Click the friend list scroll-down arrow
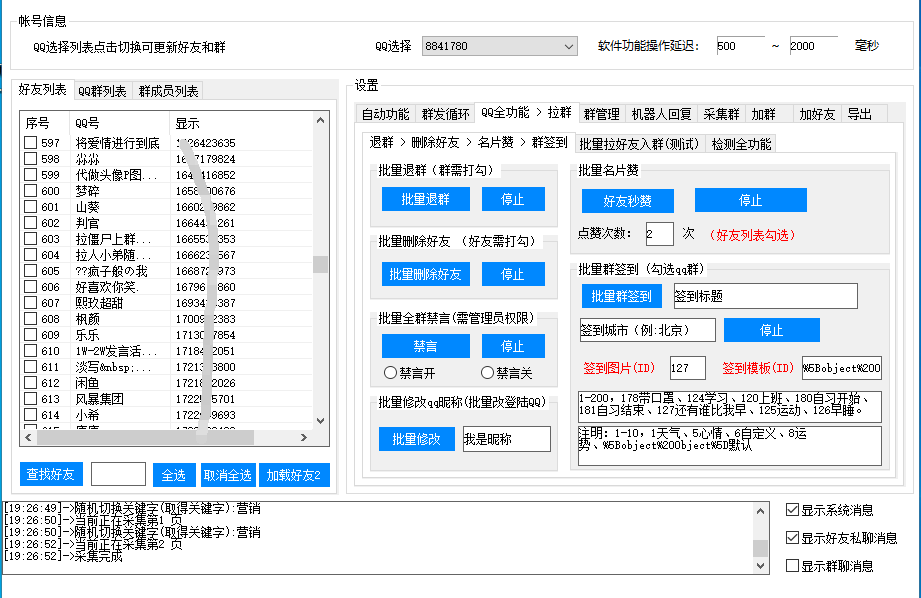The image size is (921, 598). point(320,420)
